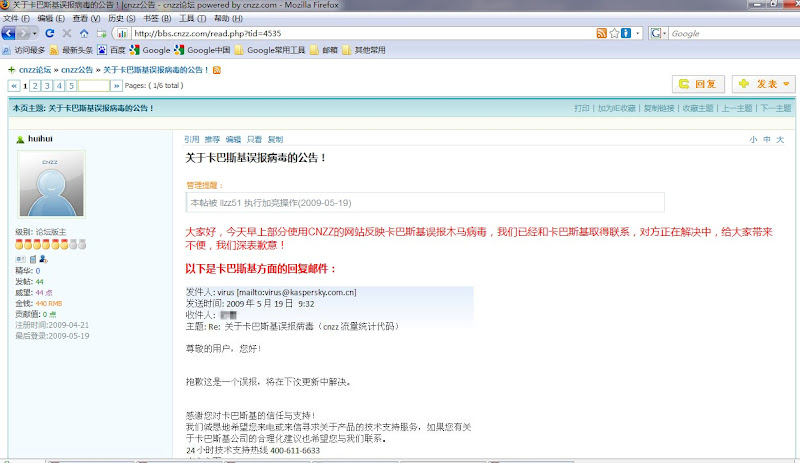Screen dimensions: 800x463
Task: Click the 推荐 recommend link
Action: 212,139
